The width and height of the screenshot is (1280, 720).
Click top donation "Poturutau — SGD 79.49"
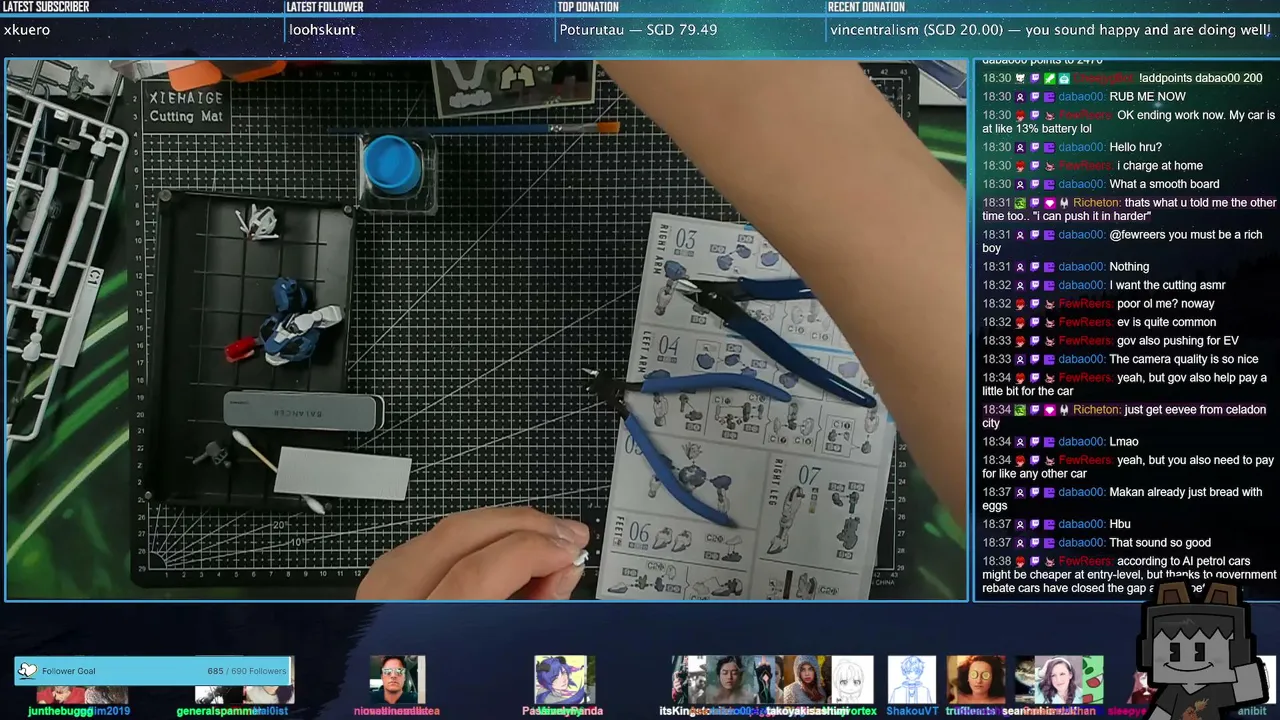pyautogui.click(x=638, y=30)
